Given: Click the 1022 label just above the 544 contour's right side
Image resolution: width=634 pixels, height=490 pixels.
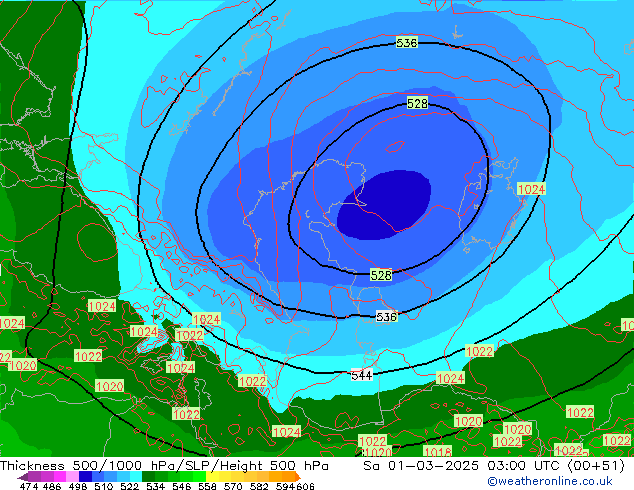Looking at the screenshot, I should click(480, 351).
